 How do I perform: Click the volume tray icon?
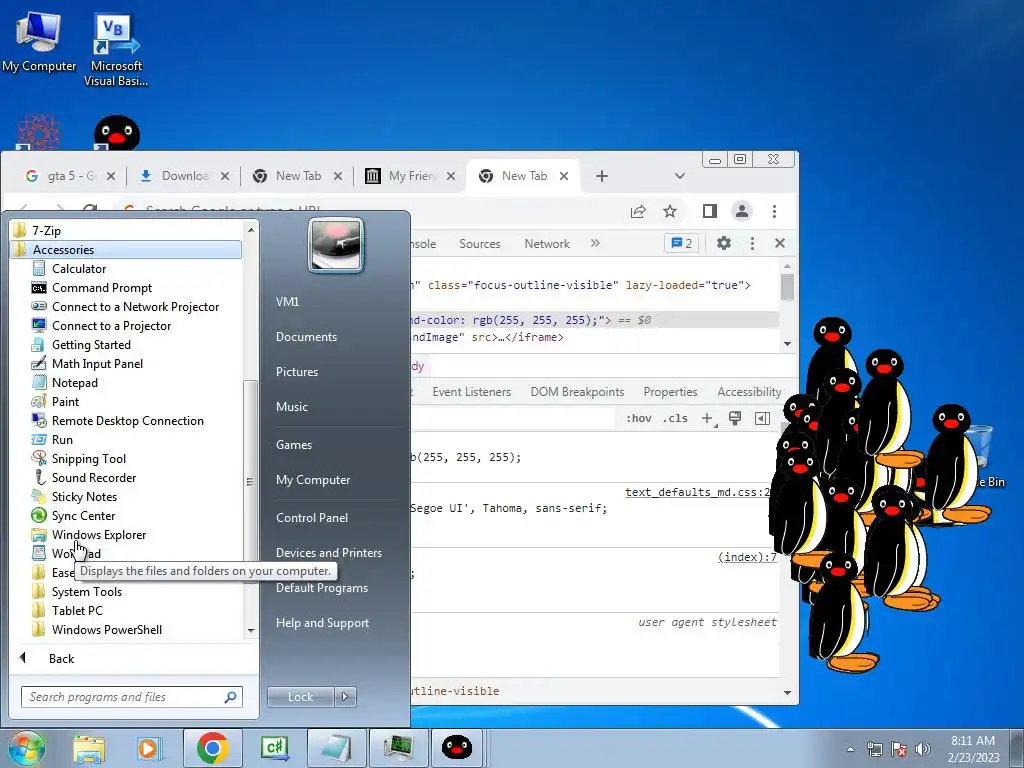923,748
